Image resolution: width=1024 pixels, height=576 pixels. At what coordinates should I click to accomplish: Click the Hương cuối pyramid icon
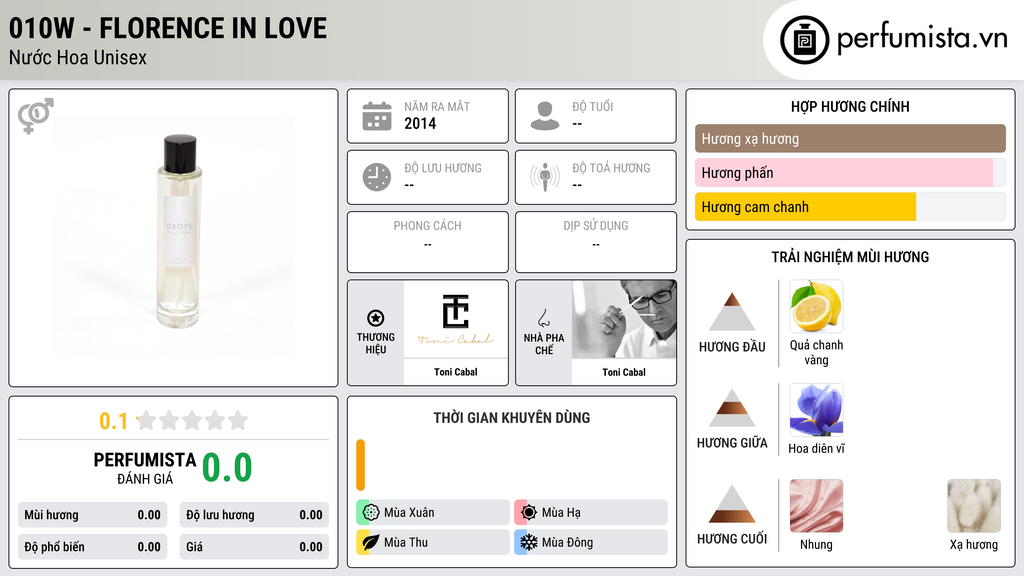(x=732, y=504)
